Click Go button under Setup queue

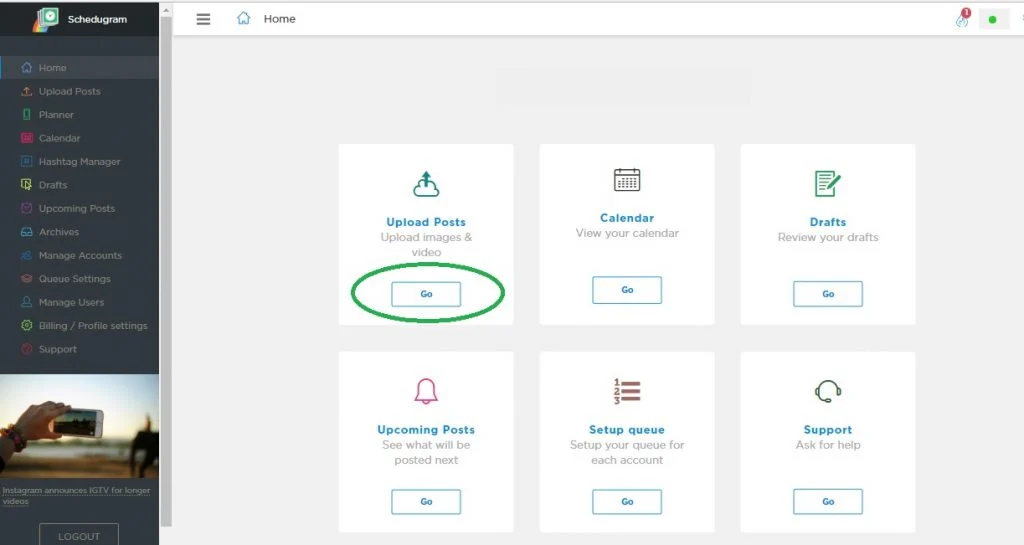627,501
